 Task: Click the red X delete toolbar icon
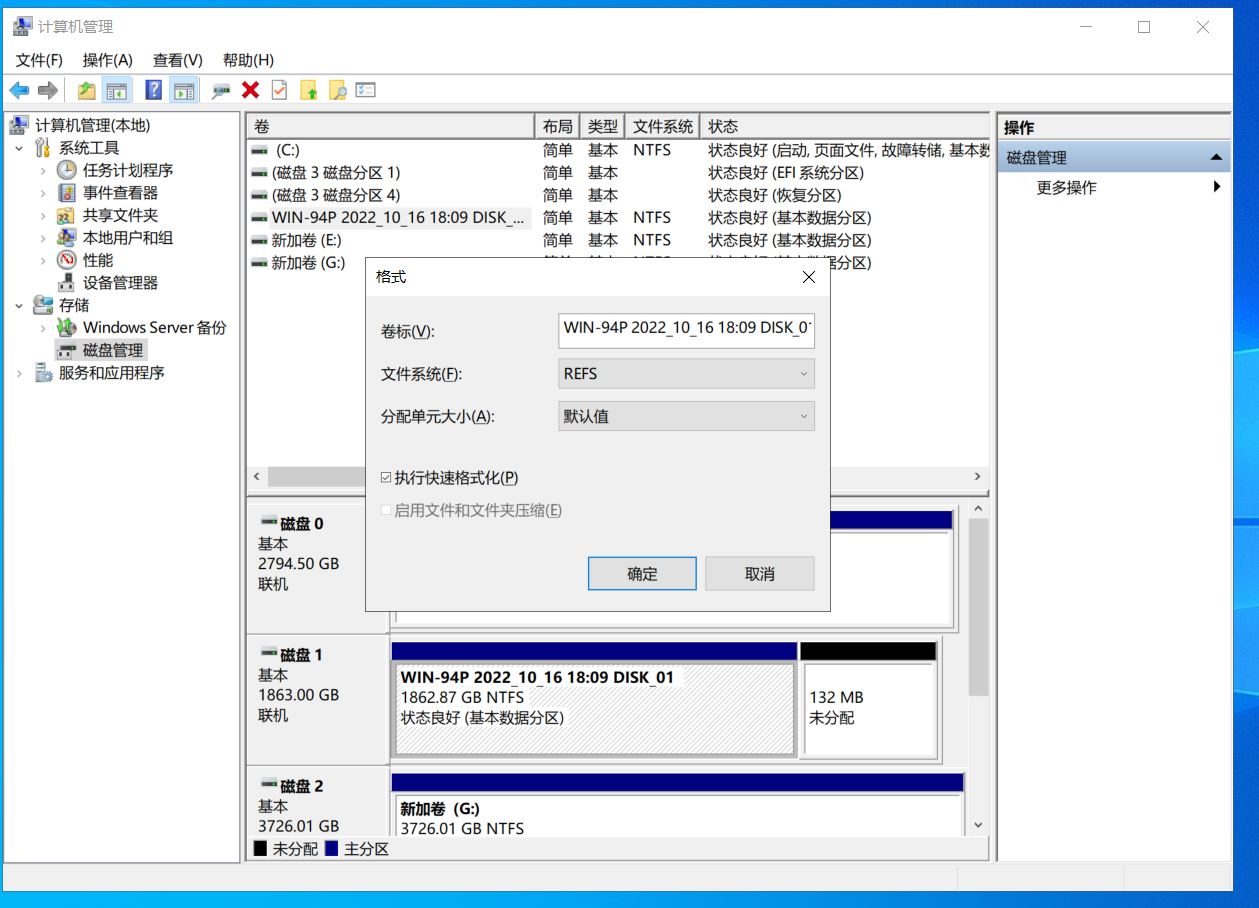coord(250,90)
